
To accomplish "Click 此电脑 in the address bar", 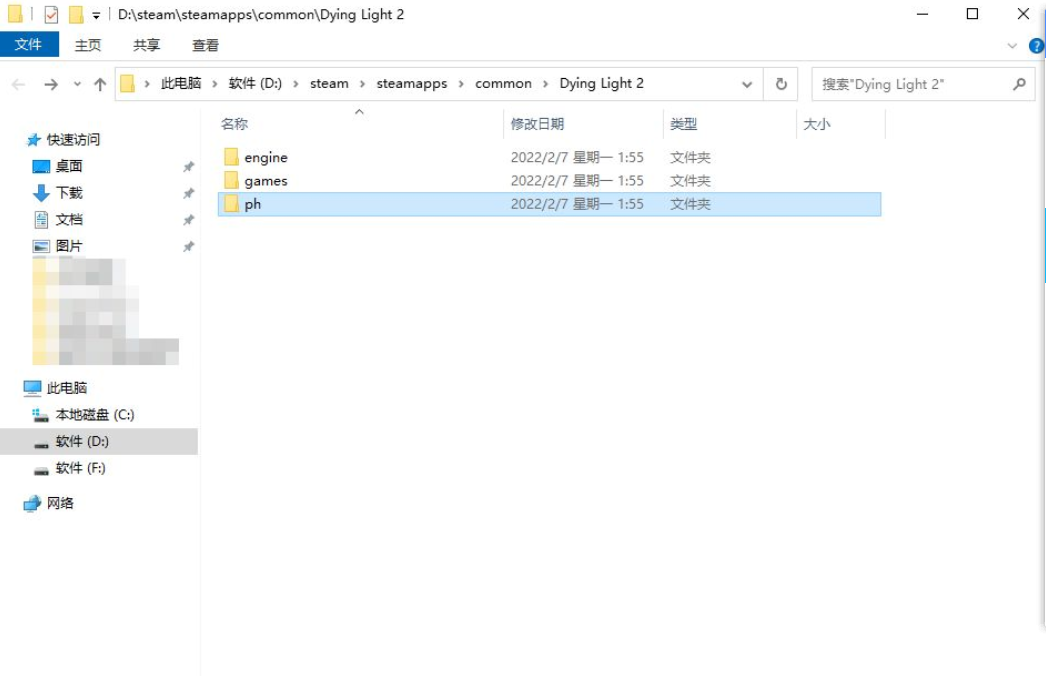I will pyautogui.click(x=181, y=83).
